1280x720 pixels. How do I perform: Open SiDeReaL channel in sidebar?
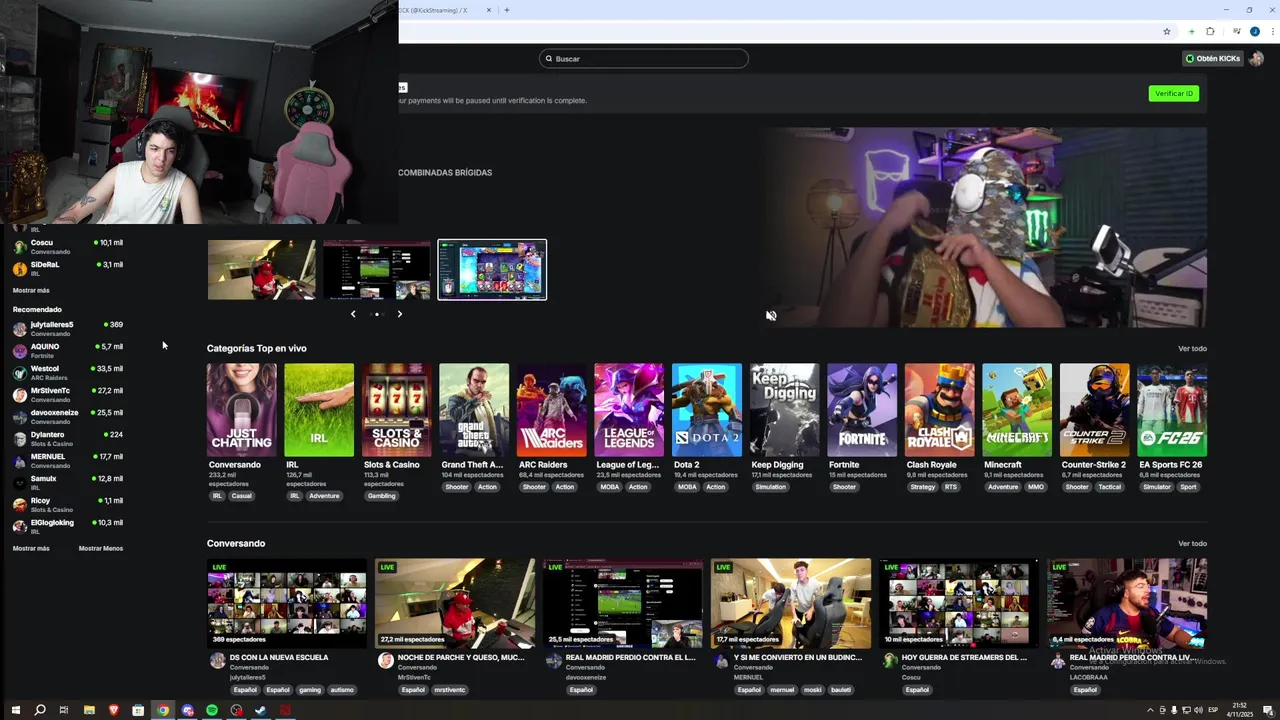click(x=68, y=268)
